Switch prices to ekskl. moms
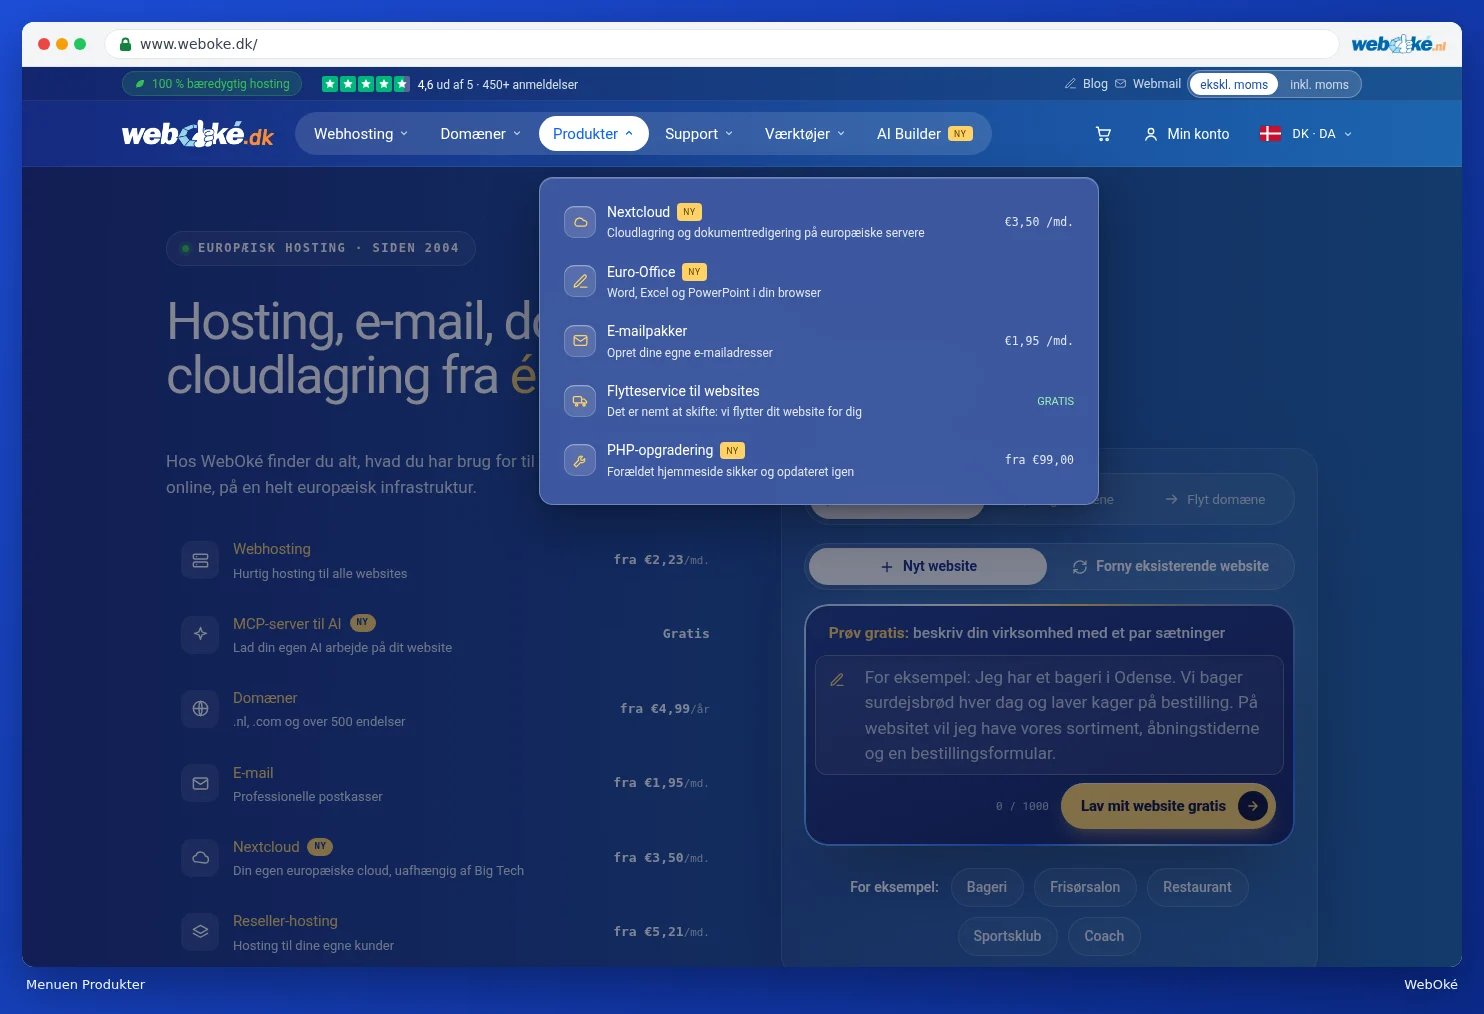Viewport: 1484px width, 1014px height. 1234,84
